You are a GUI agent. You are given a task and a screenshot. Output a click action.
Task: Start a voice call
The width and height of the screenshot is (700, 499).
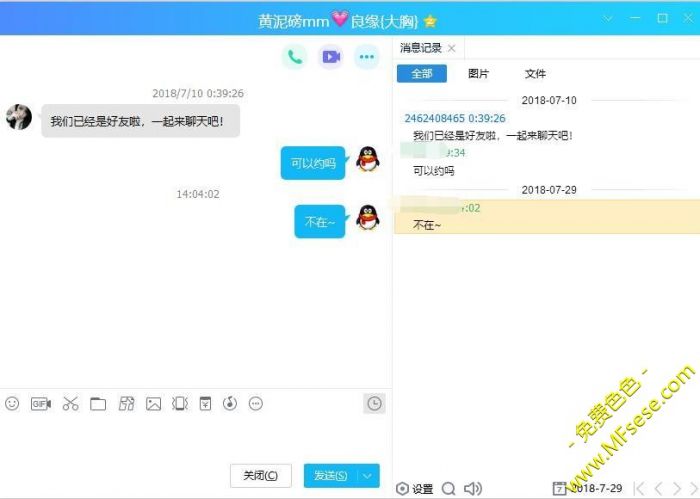[x=294, y=57]
